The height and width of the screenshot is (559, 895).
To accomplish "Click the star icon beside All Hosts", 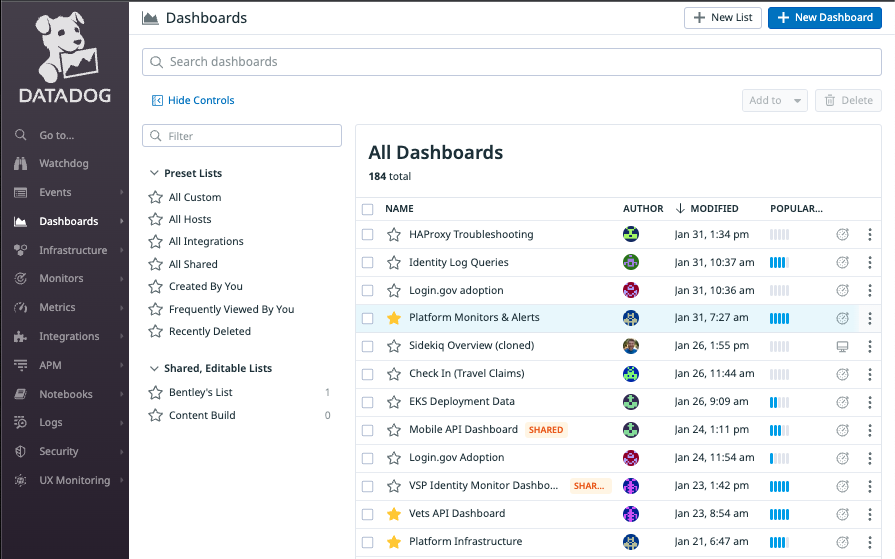I will click(155, 219).
